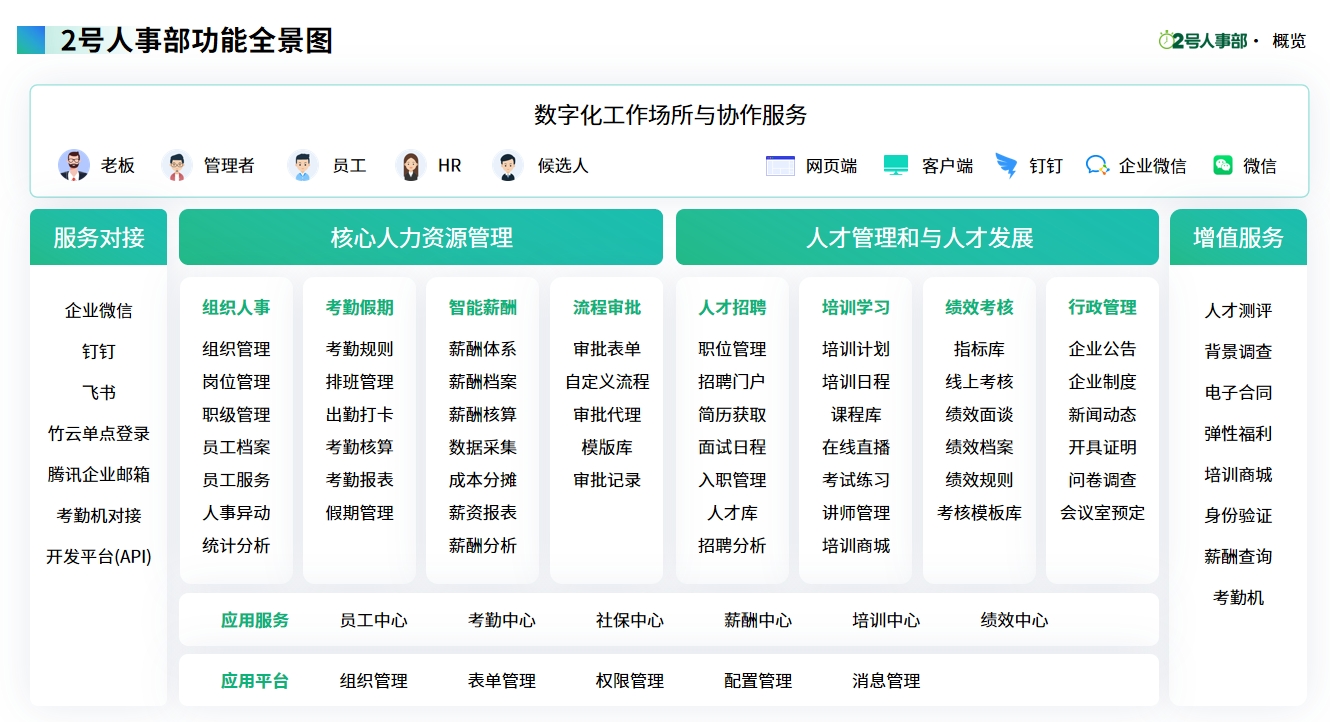Select the 管理者 avatar icon
Viewport: 1330px width, 722px height.
[x=177, y=165]
